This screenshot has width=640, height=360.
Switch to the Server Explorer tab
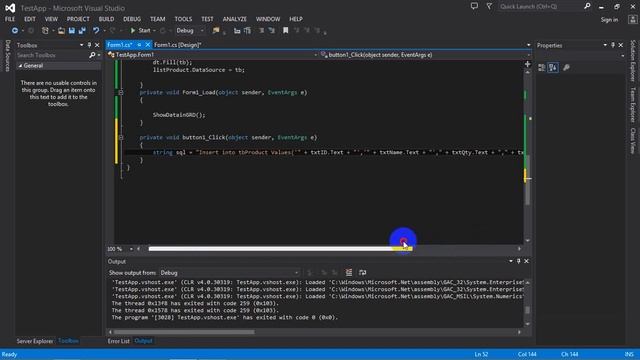pos(35,341)
